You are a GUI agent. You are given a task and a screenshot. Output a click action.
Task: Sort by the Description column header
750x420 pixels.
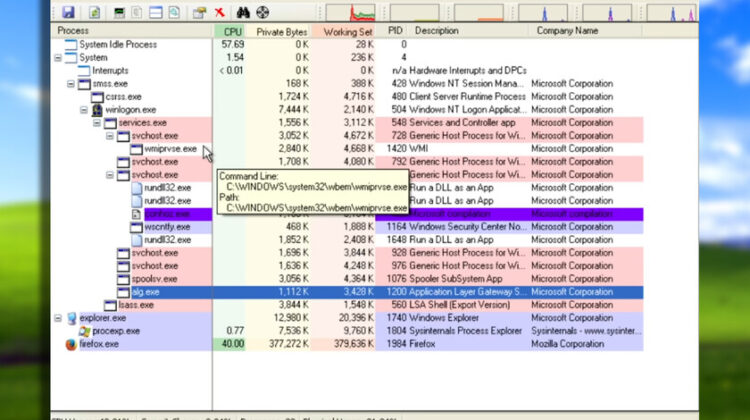[469, 31]
